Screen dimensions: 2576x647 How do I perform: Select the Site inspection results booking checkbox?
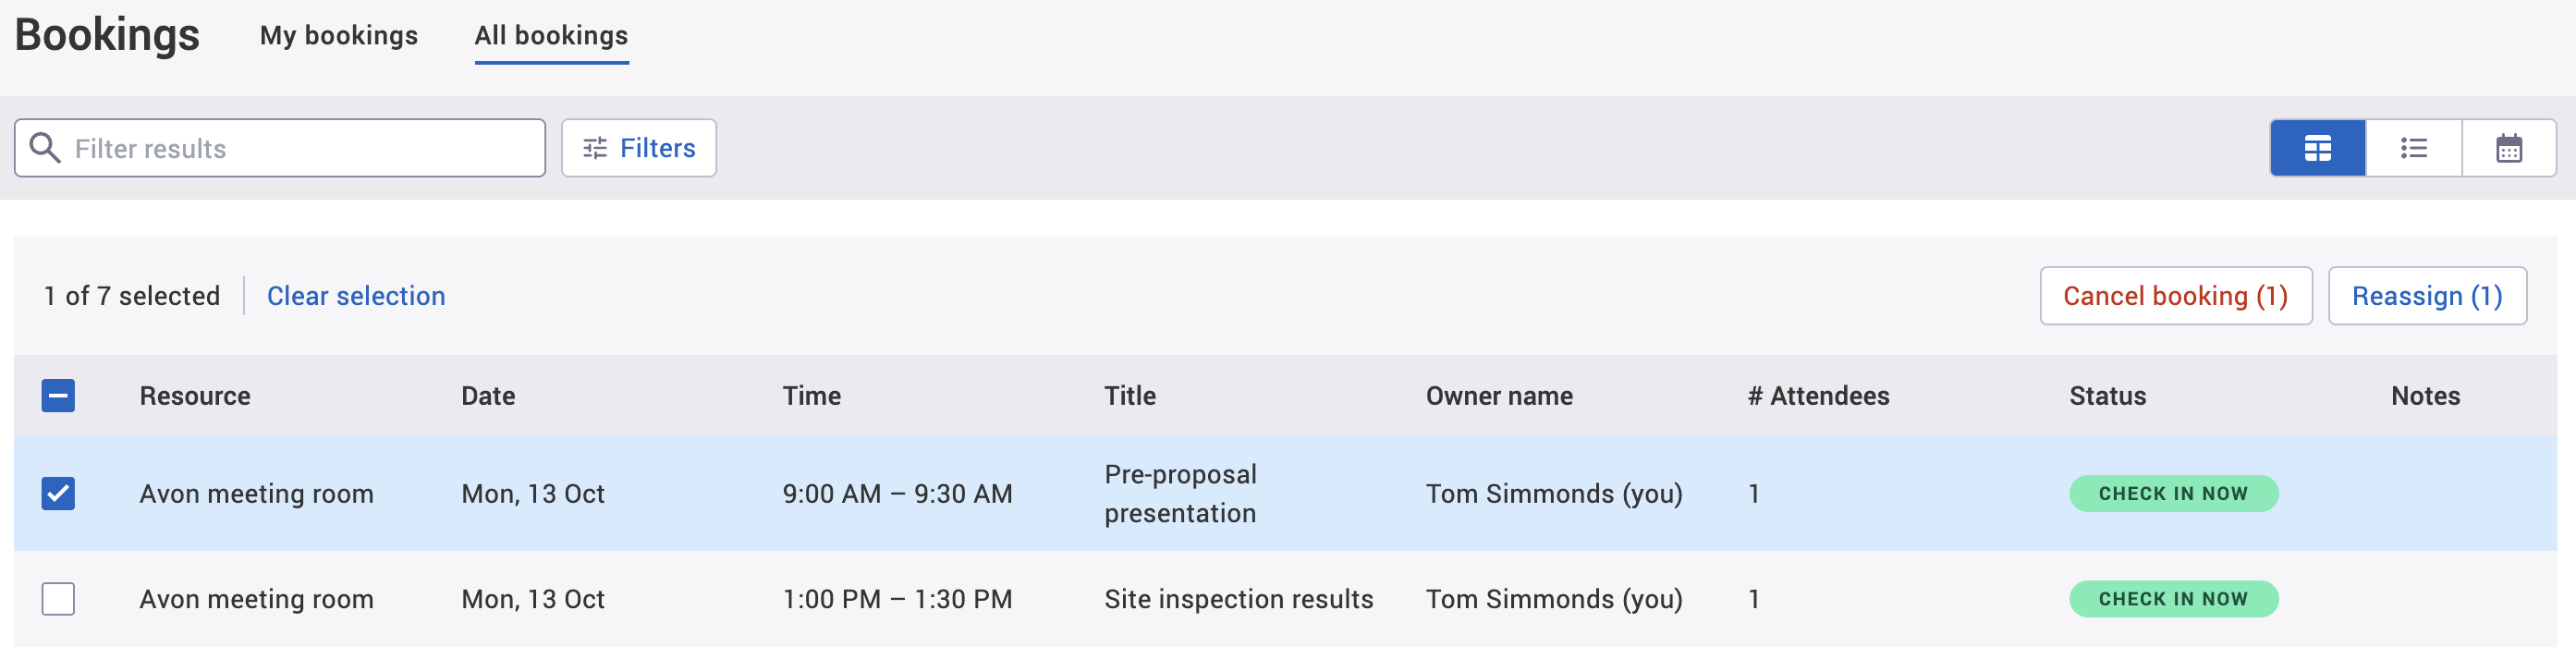(58, 598)
